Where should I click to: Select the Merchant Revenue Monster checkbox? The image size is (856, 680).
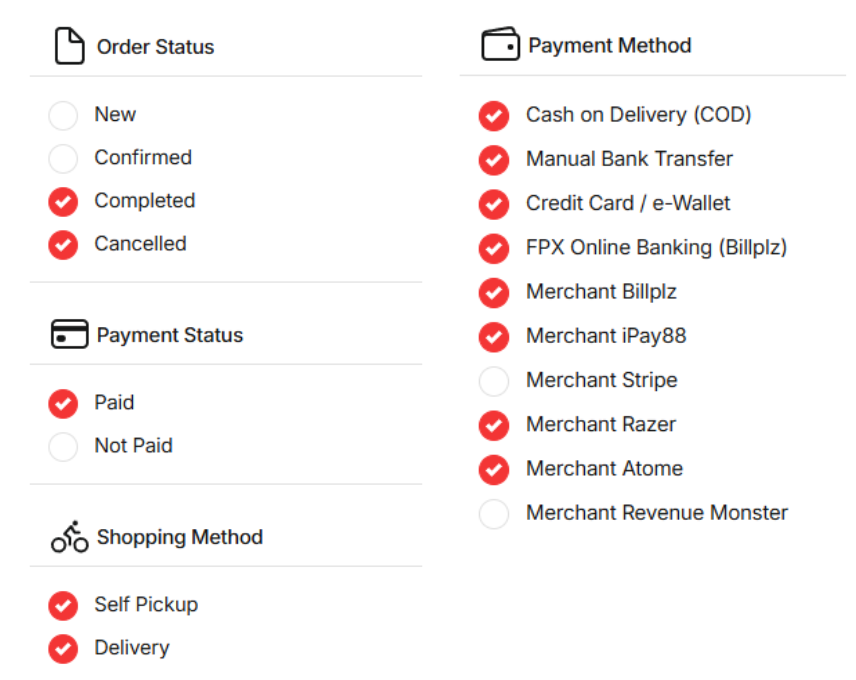tap(494, 513)
